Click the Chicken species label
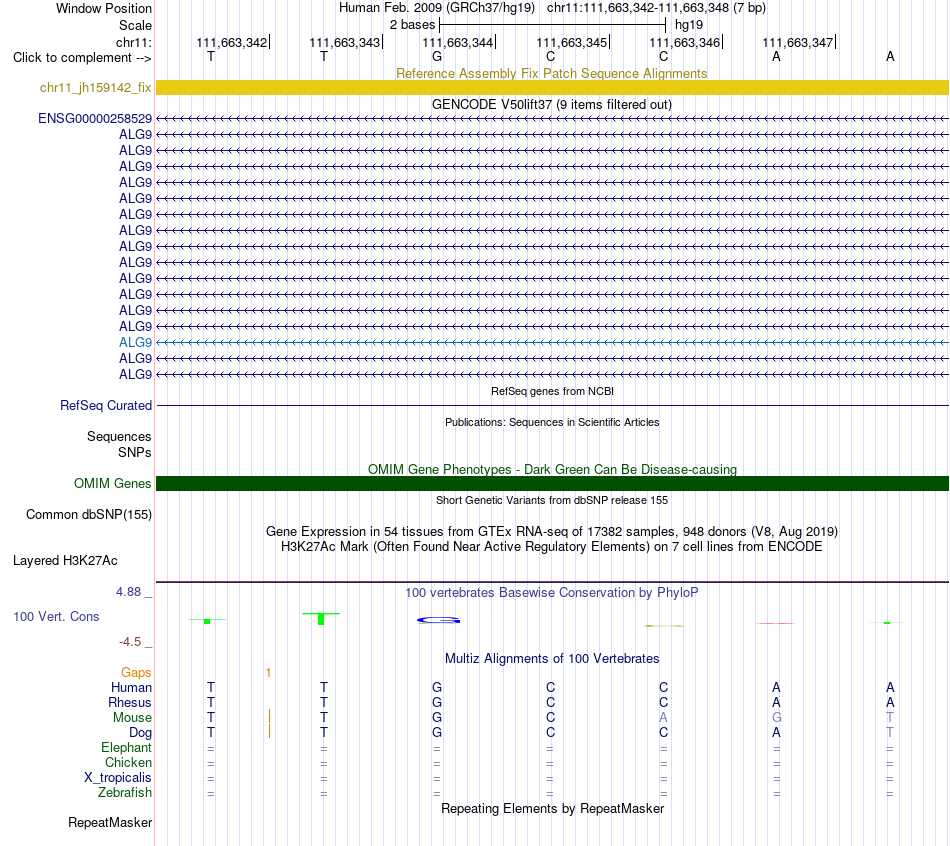Image resolution: width=950 pixels, height=846 pixels. (x=128, y=762)
